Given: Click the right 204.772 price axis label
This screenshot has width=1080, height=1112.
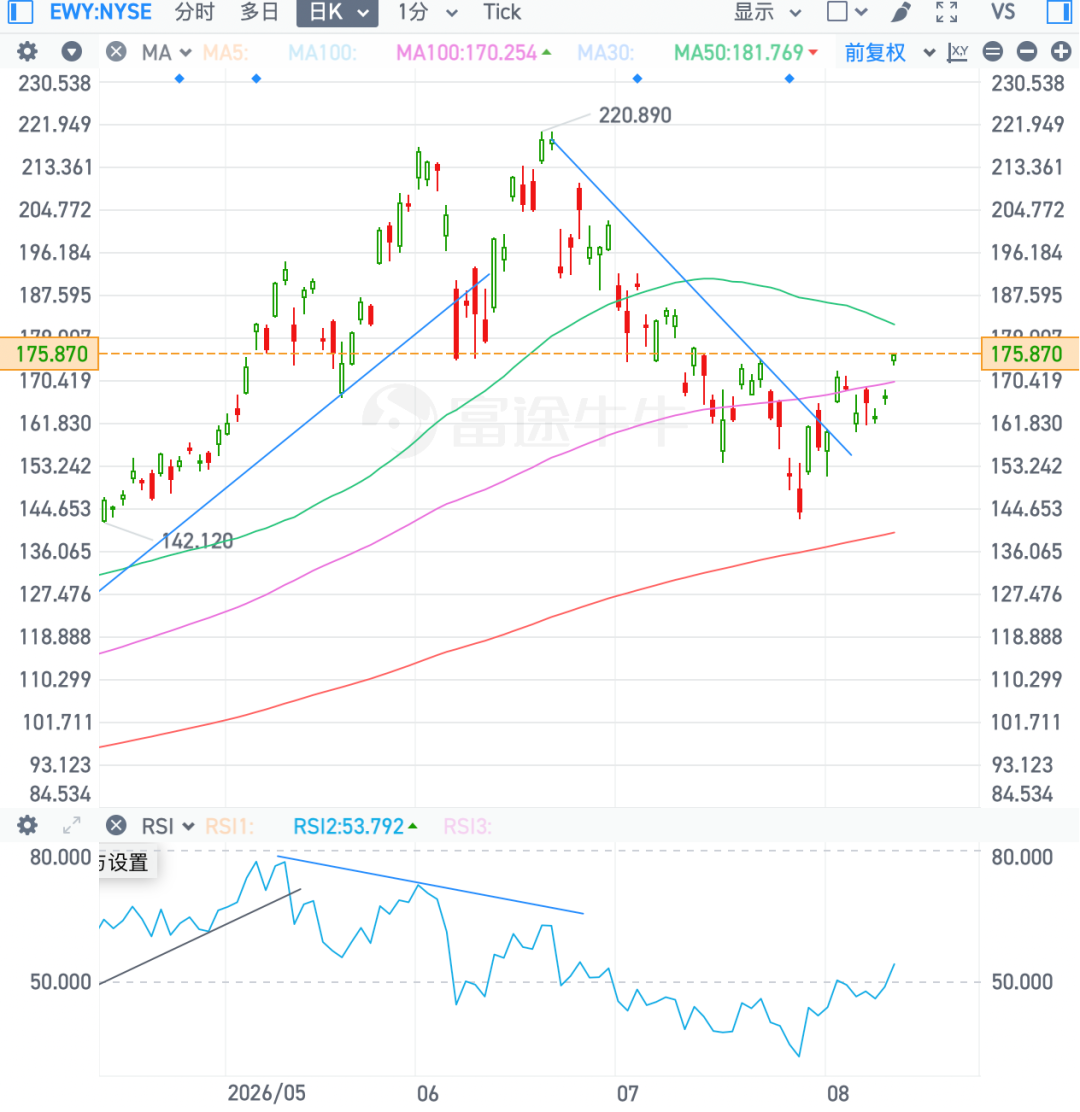Looking at the screenshot, I should pyautogui.click(x=1028, y=210).
